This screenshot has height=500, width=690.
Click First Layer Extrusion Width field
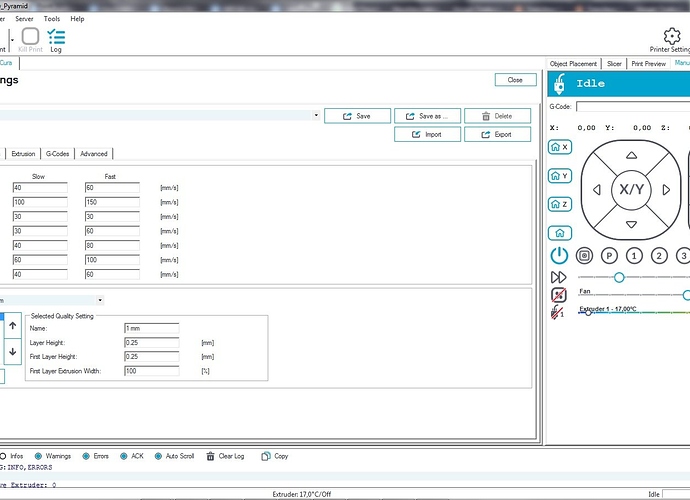tap(152, 371)
